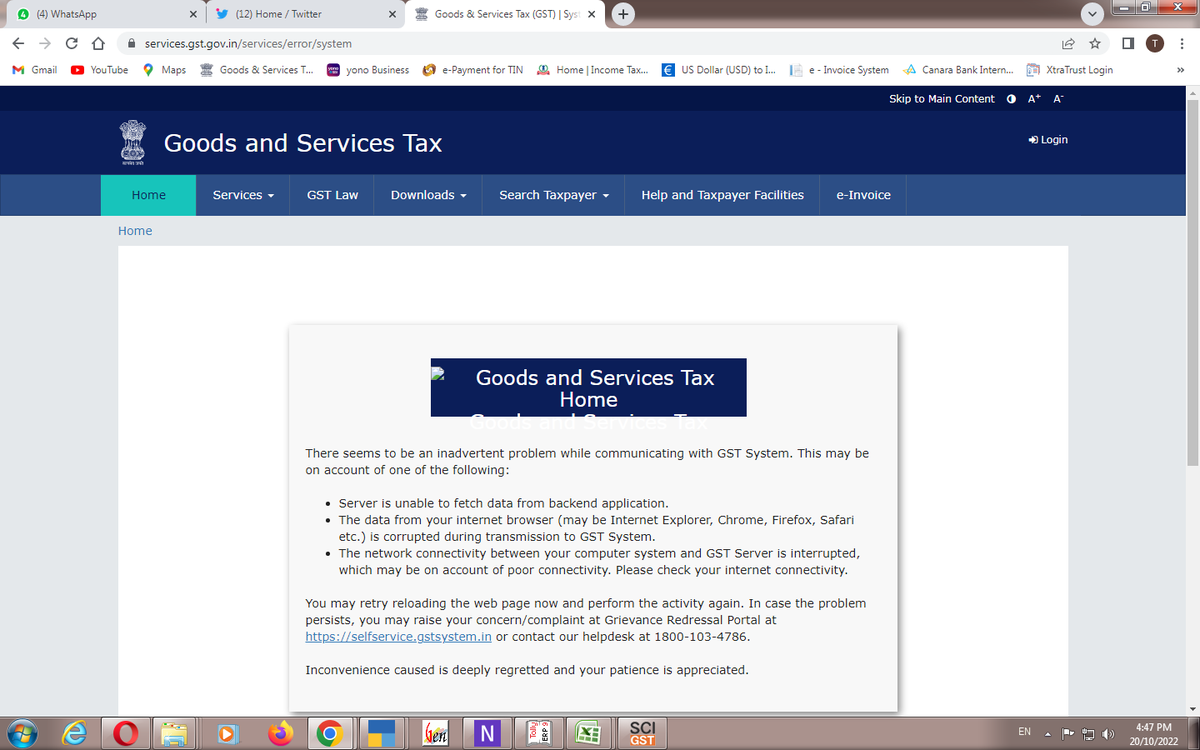This screenshot has height=750, width=1200.
Task: Open the Maps bookmark
Action: pyautogui.click(x=165, y=70)
